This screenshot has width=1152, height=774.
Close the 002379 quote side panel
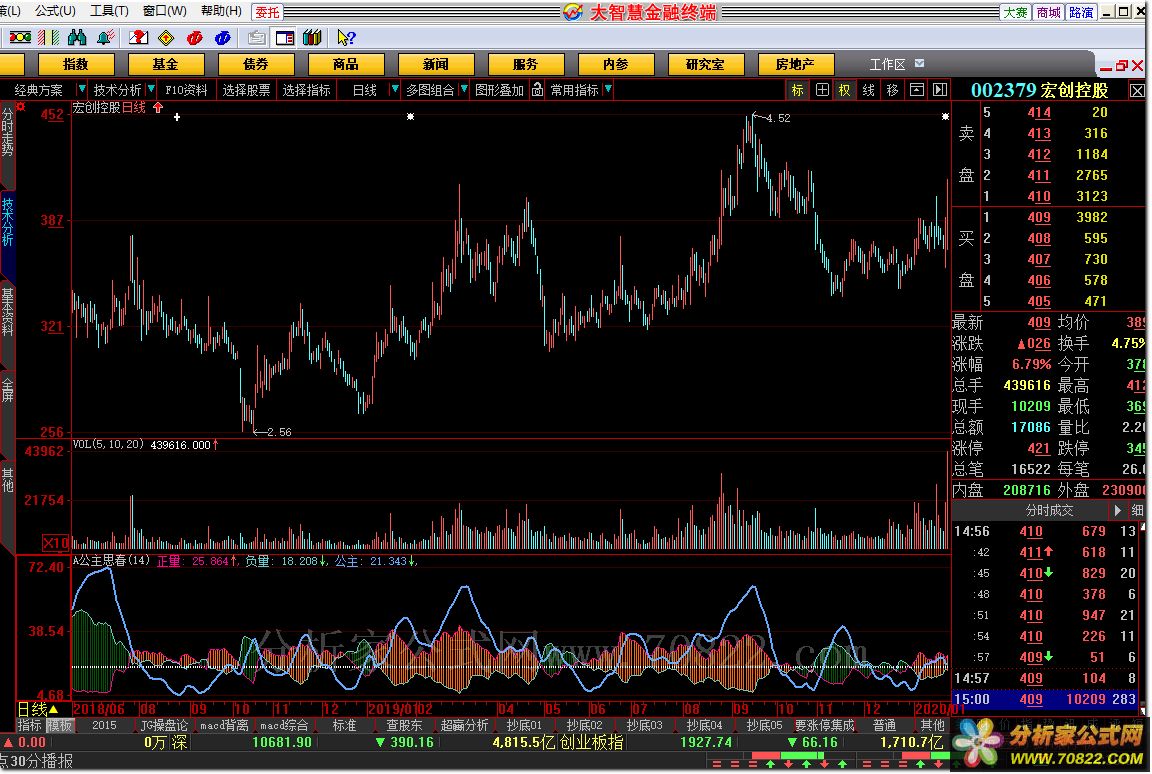coord(1137,90)
